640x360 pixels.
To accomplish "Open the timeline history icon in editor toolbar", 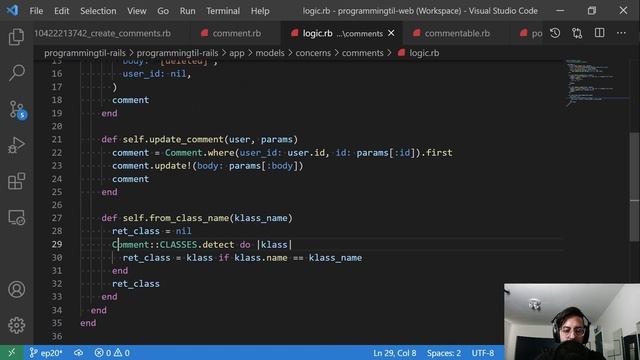I will click(x=555, y=33).
